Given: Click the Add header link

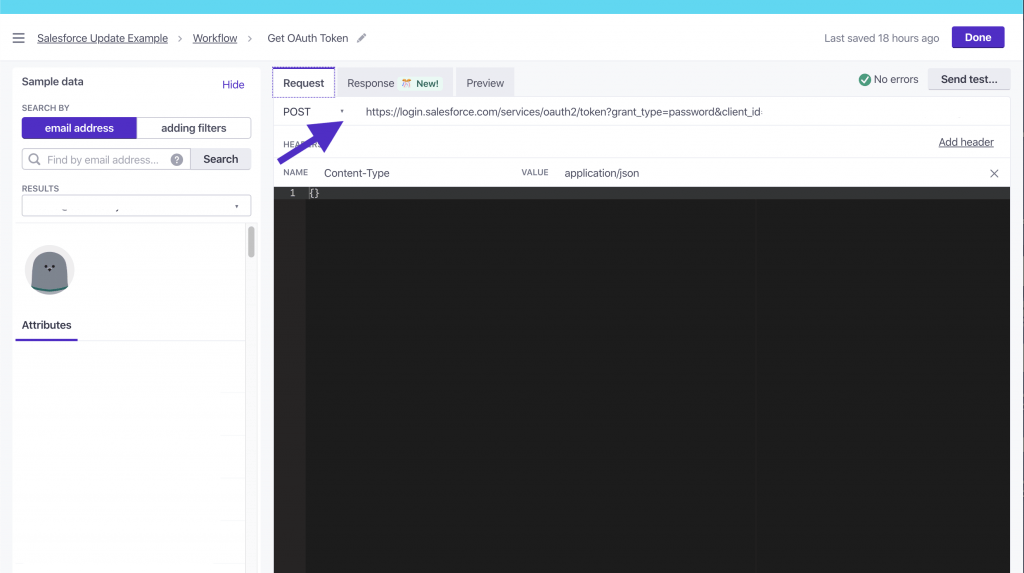Looking at the screenshot, I should pyautogui.click(x=966, y=142).
